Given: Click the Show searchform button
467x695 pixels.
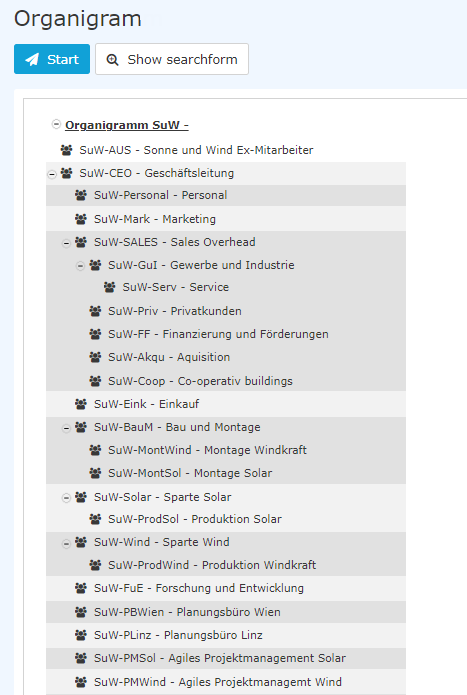Looking at the screenshot, I should coord(172,59).
